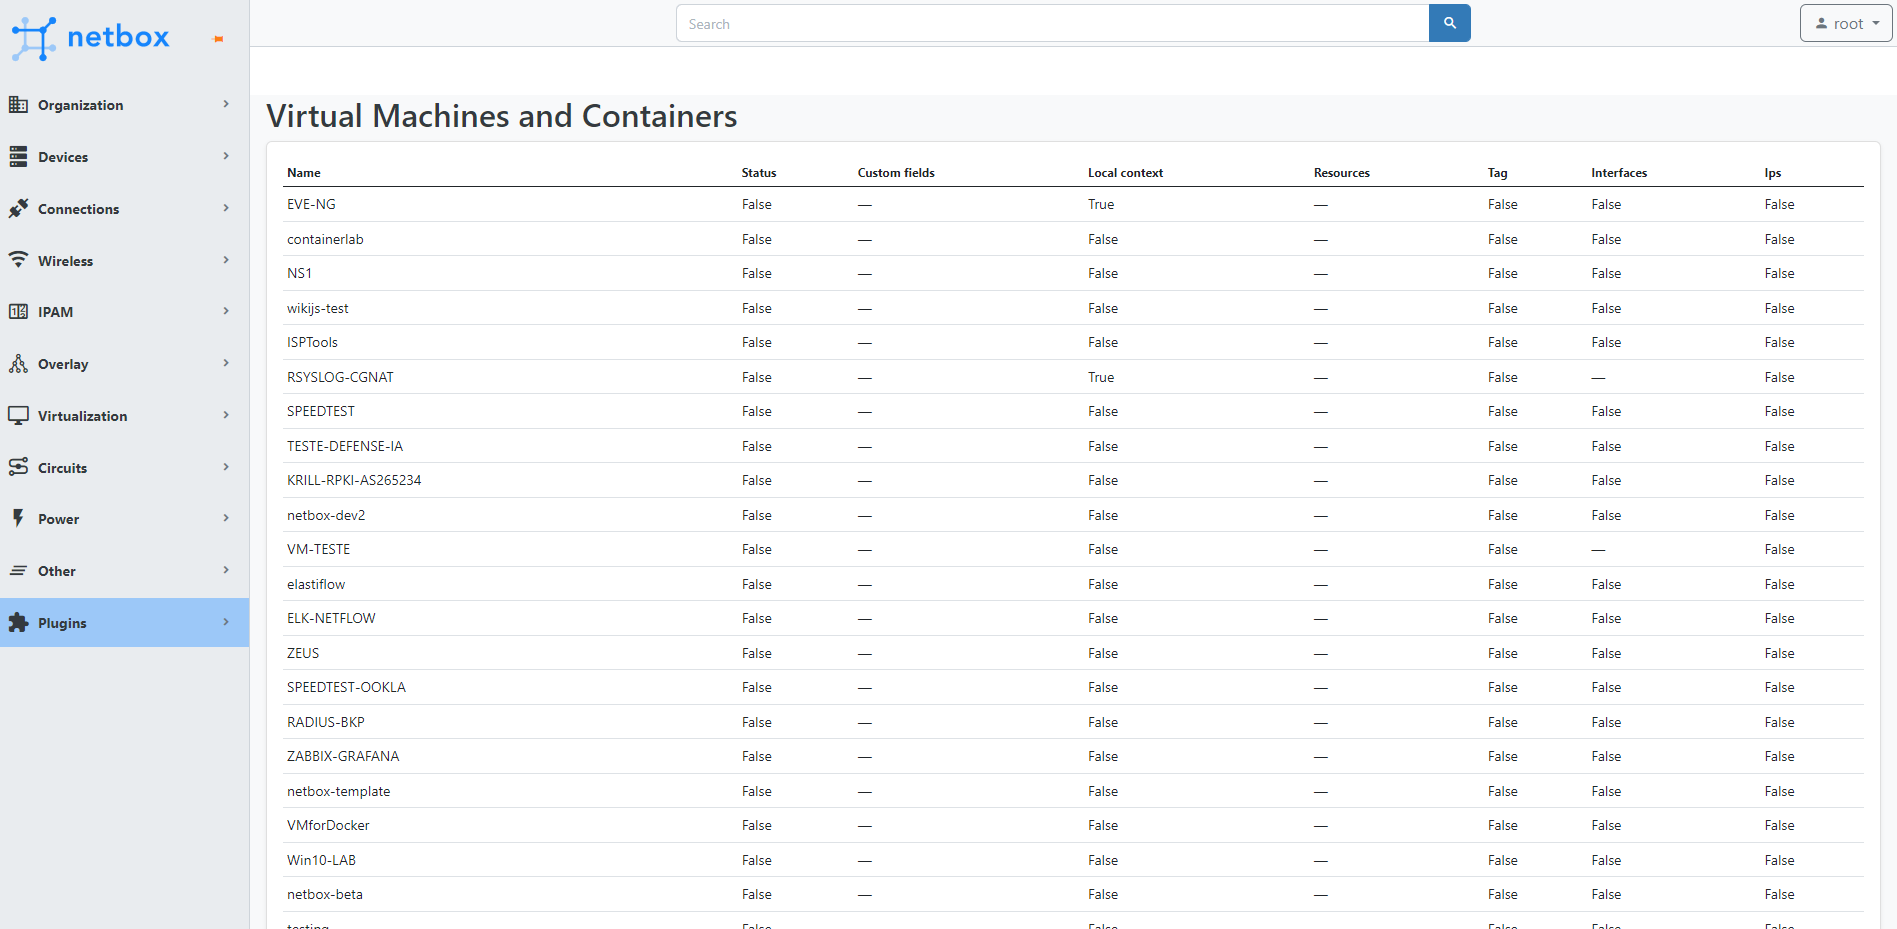The image size is (1897, 929).
Task: Select the RSYSLOG-CGNAT row name
Action: coord(340,377)
